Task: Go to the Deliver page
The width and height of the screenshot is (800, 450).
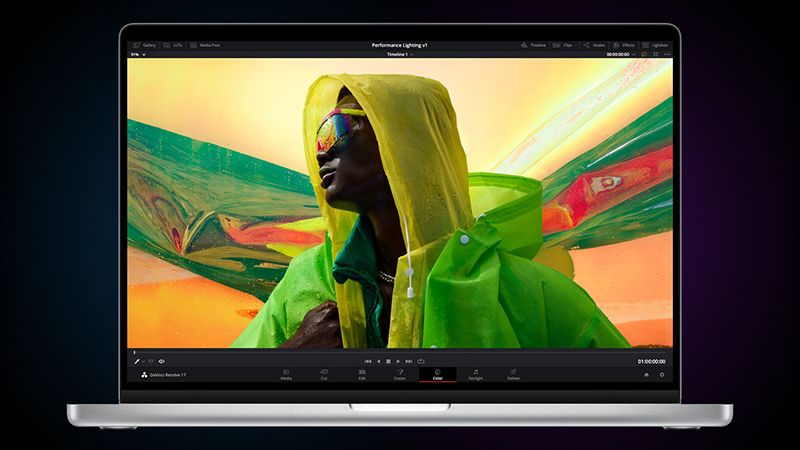Action: pos(513,374)
